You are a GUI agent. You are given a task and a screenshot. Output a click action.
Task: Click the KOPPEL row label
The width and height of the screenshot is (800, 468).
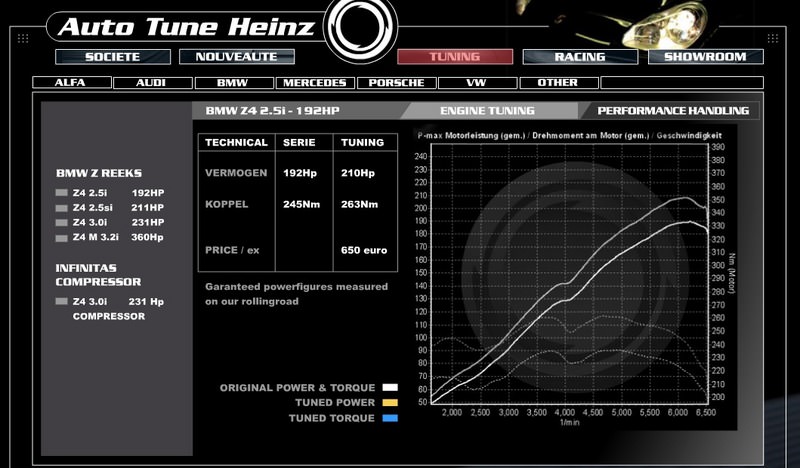coord(227,204)
